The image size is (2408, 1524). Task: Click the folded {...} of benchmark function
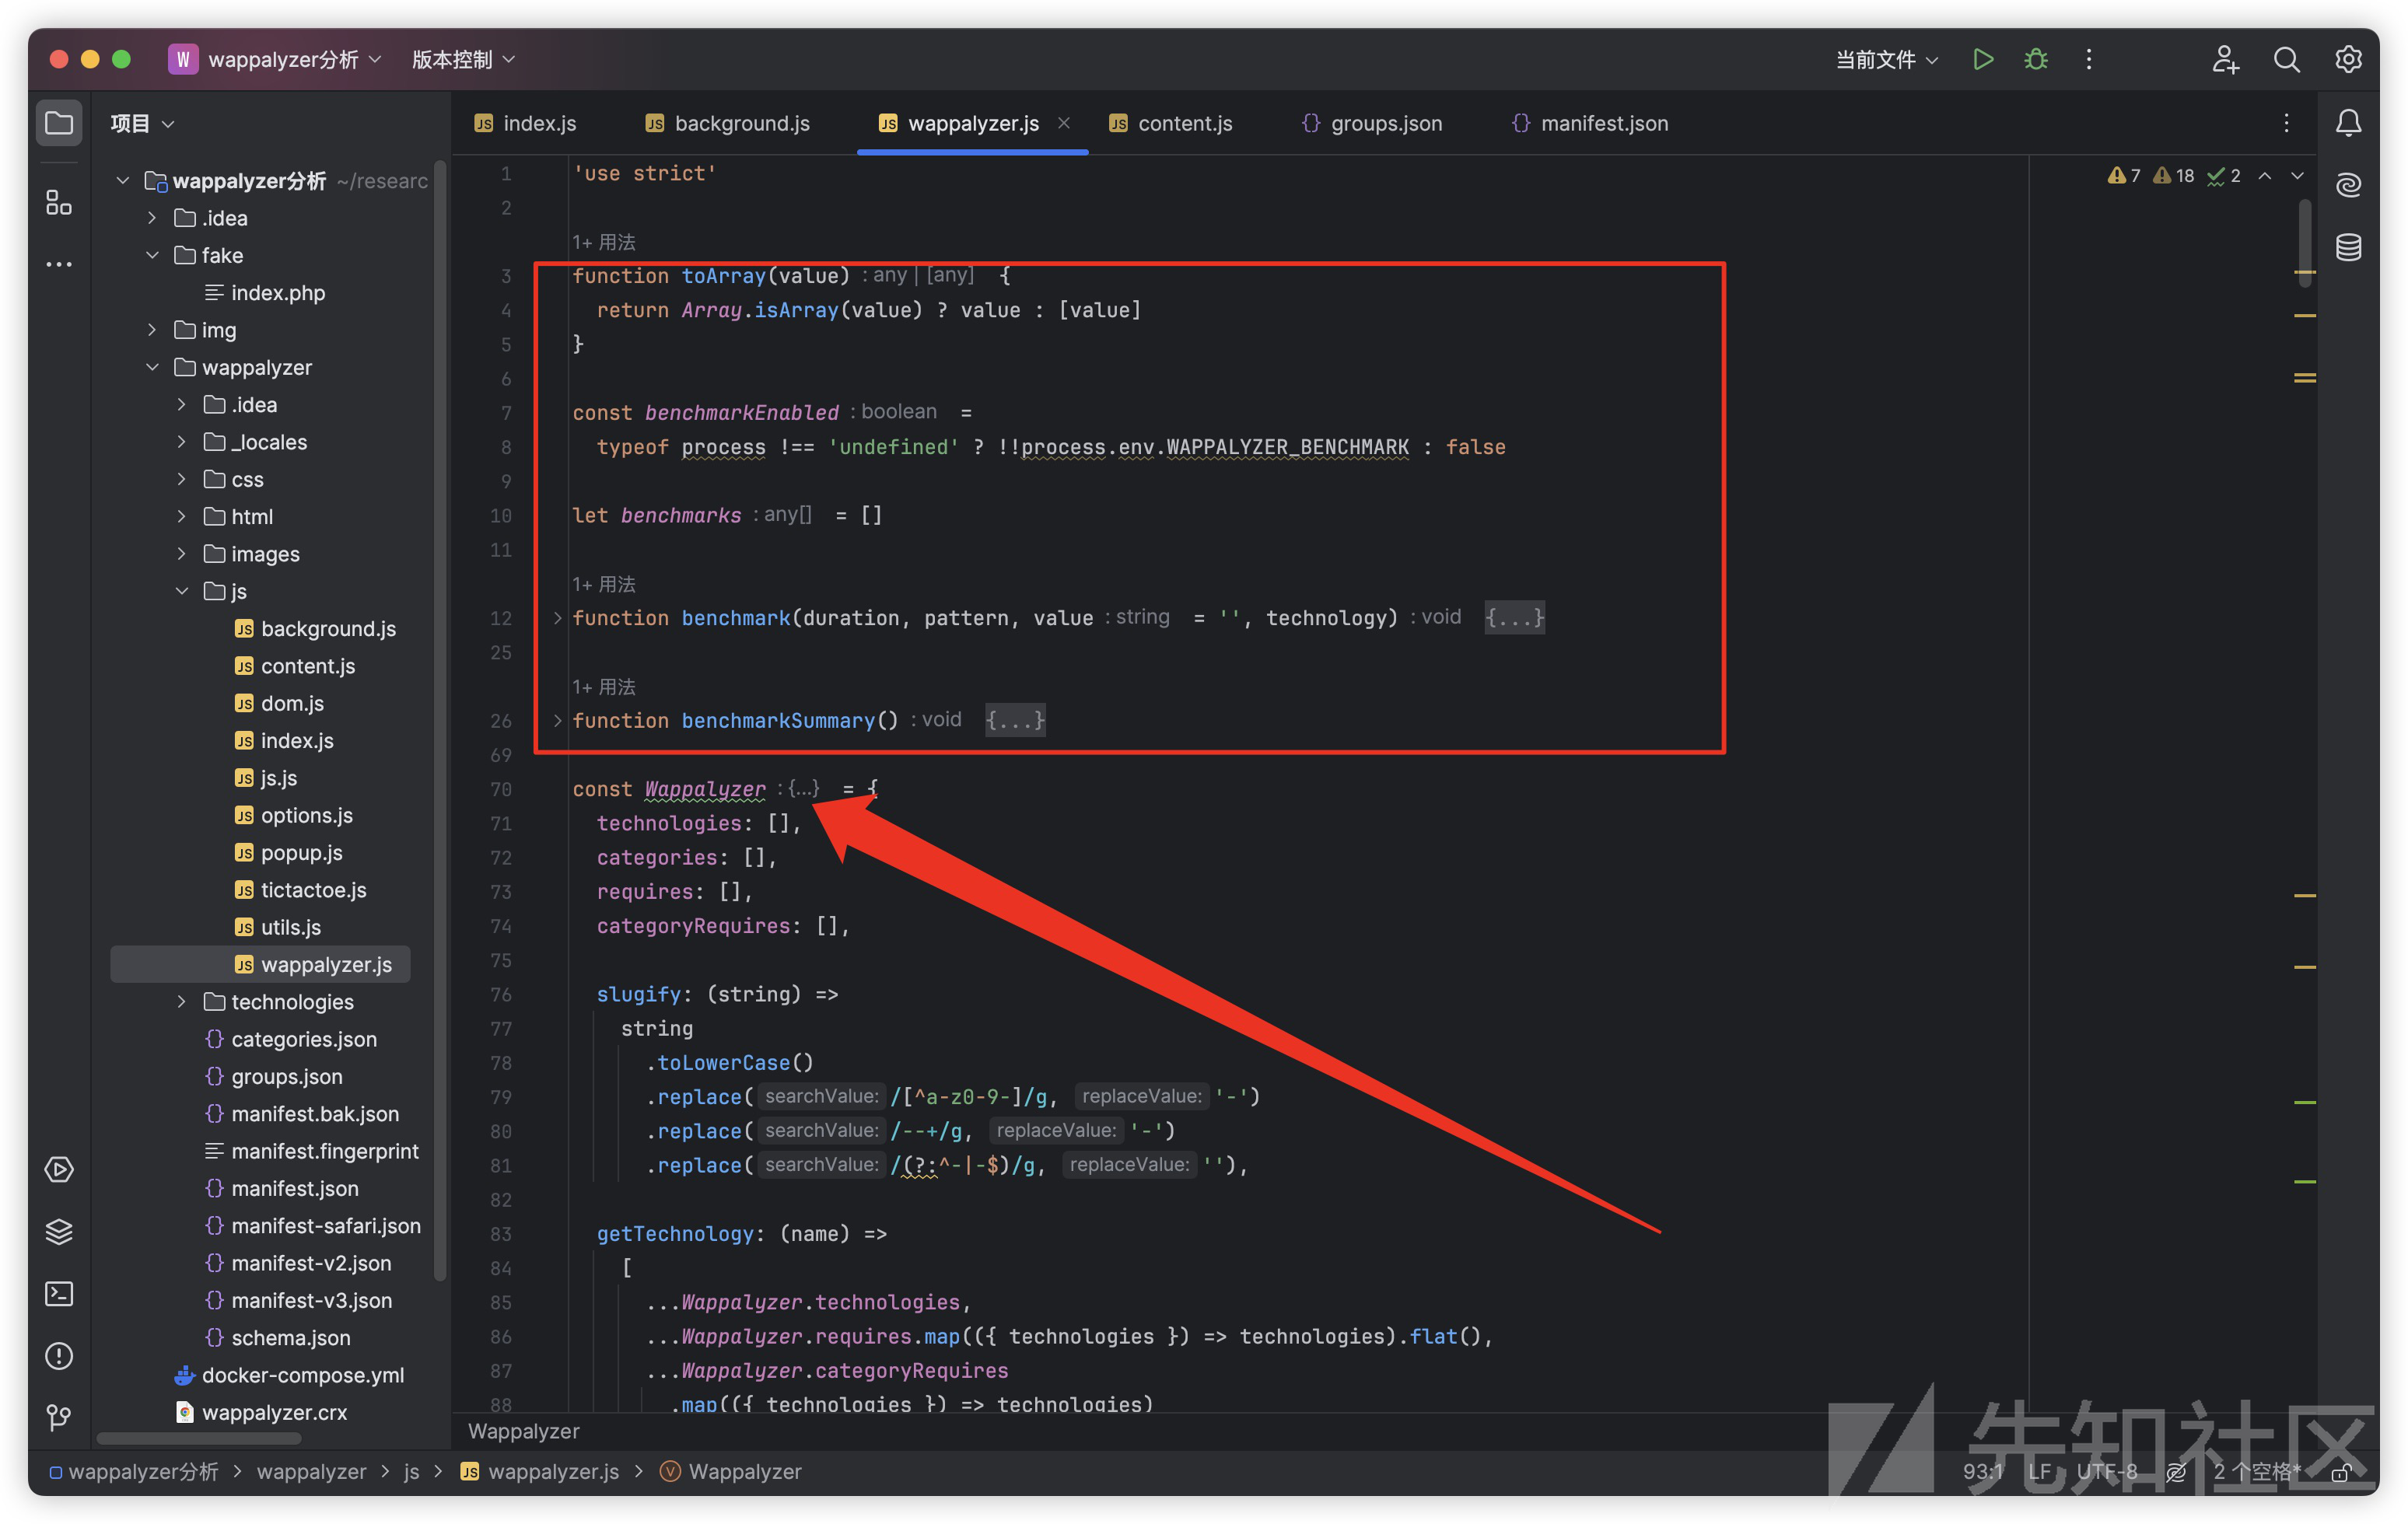point(1514,618)
